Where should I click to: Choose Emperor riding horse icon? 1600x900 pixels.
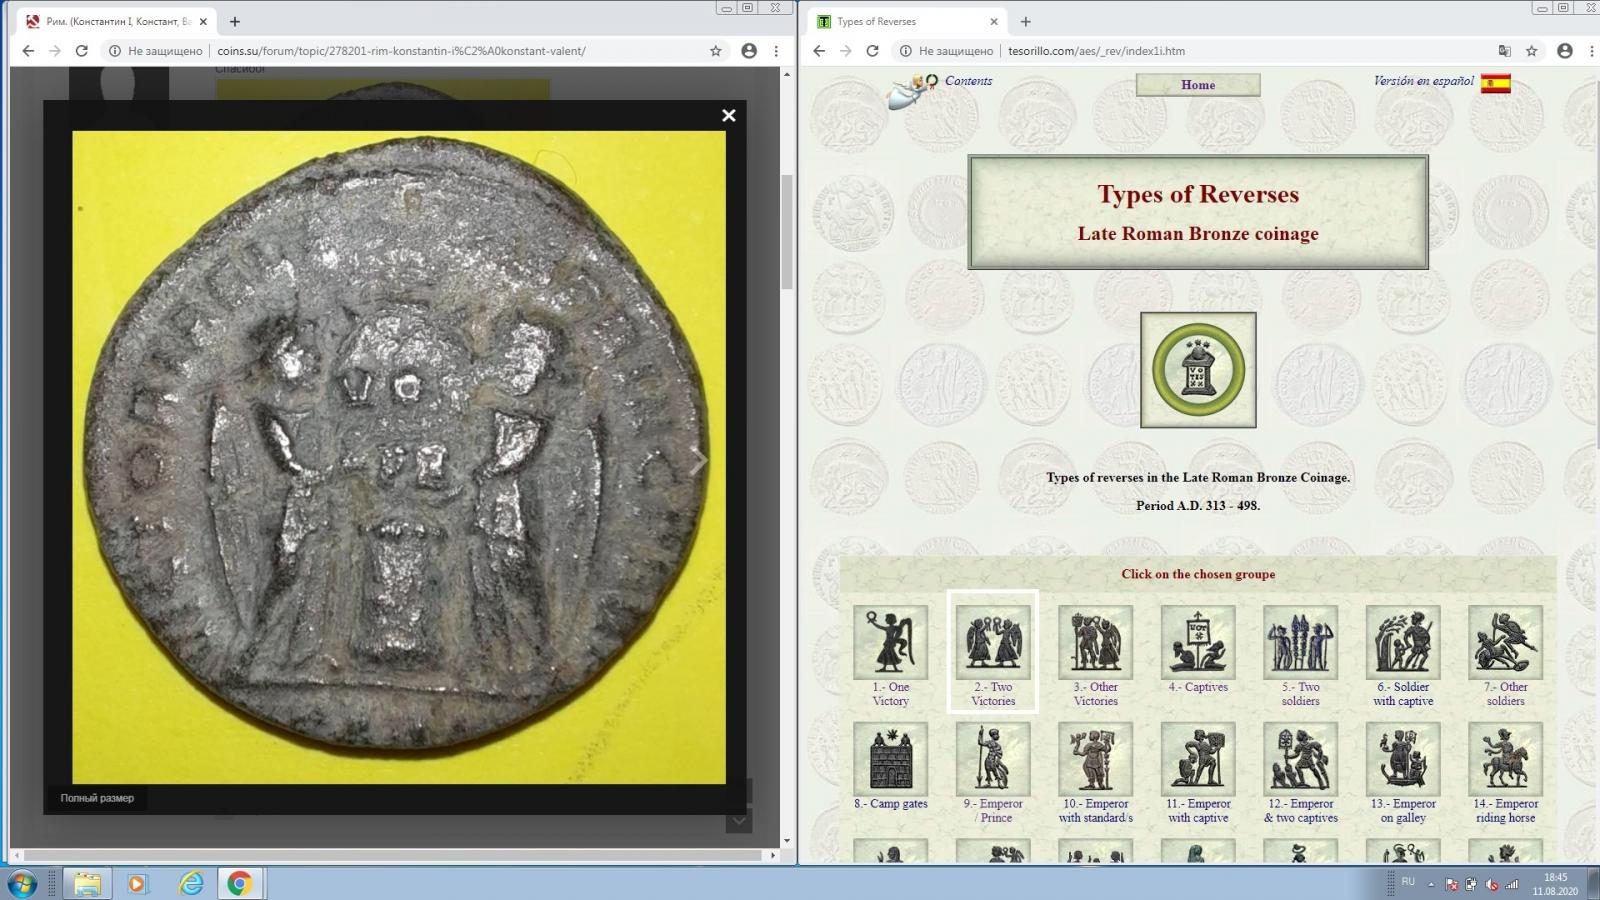(x=1505, y=759)
